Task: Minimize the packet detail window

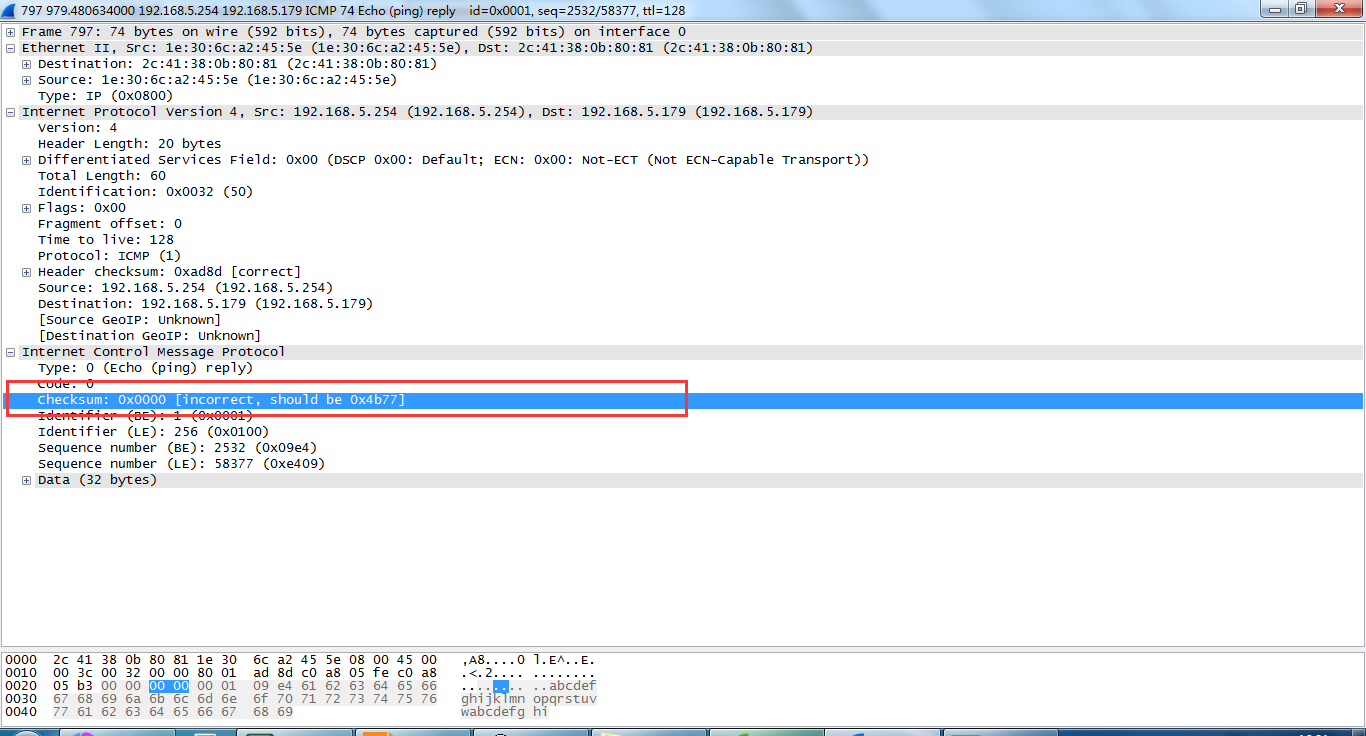Action: (x=1274, y=9)
